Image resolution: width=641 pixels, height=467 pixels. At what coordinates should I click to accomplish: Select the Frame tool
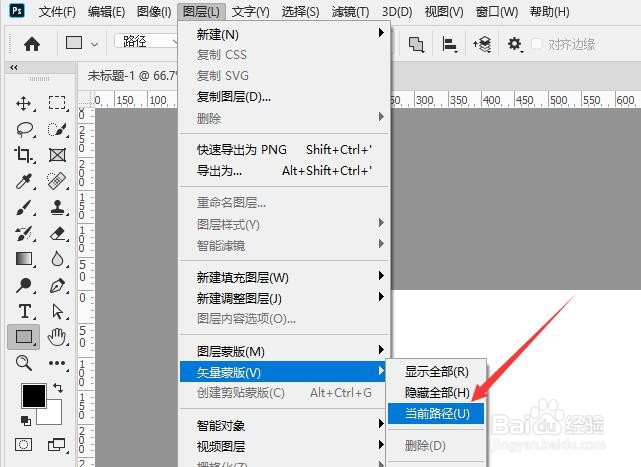click(57, 155)
